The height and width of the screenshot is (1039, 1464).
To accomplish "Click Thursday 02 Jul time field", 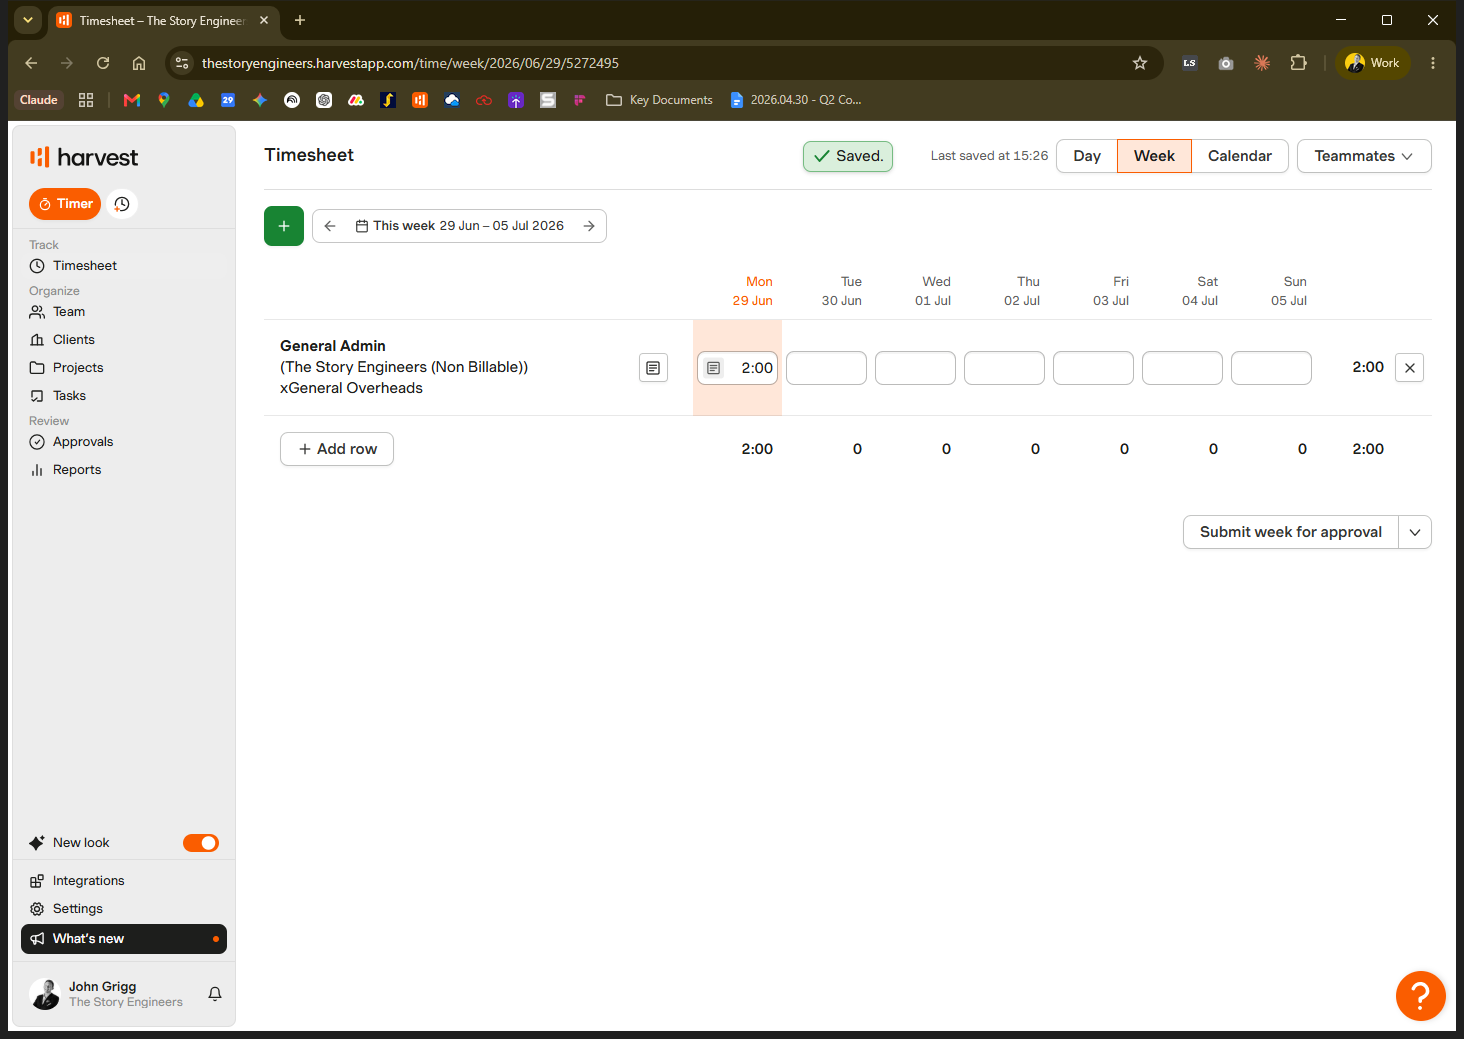I will [x=1004, y=368].
